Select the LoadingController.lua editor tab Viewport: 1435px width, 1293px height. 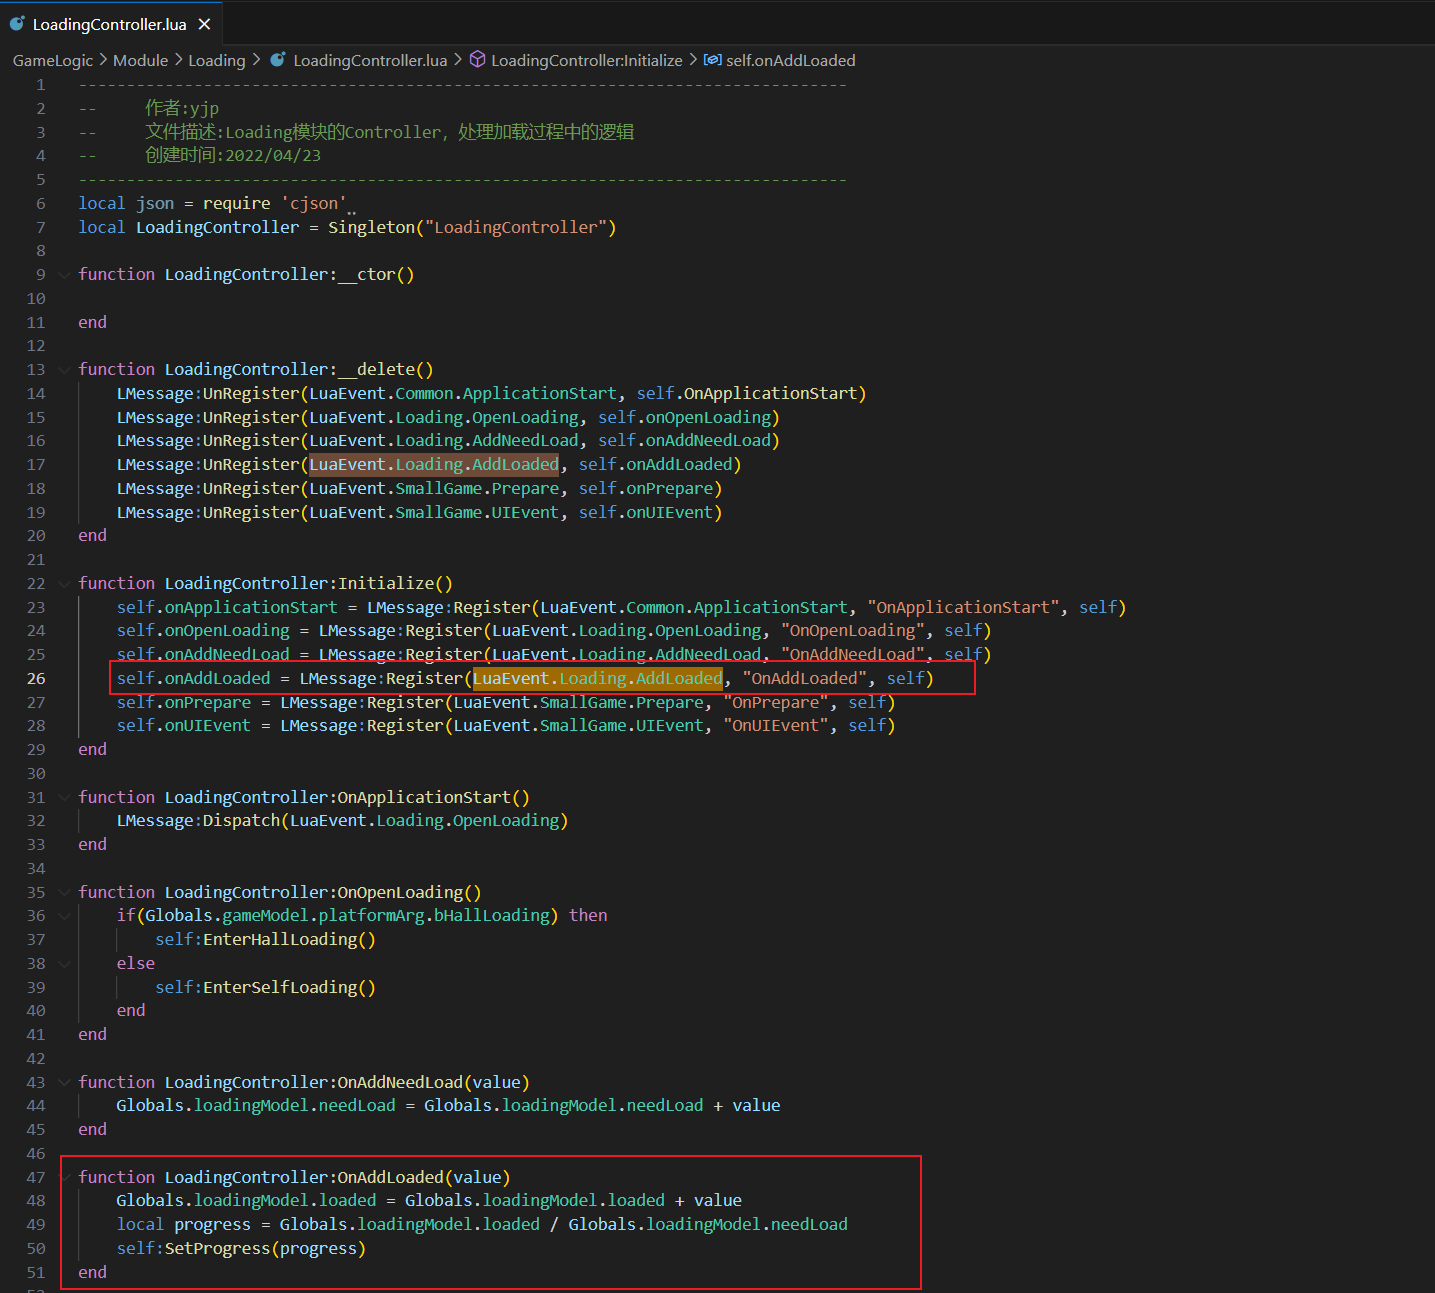(x=110, y=24)
